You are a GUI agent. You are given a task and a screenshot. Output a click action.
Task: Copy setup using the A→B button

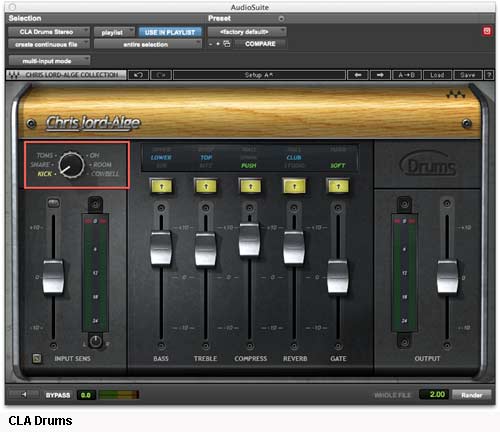(x=407, y=75)
